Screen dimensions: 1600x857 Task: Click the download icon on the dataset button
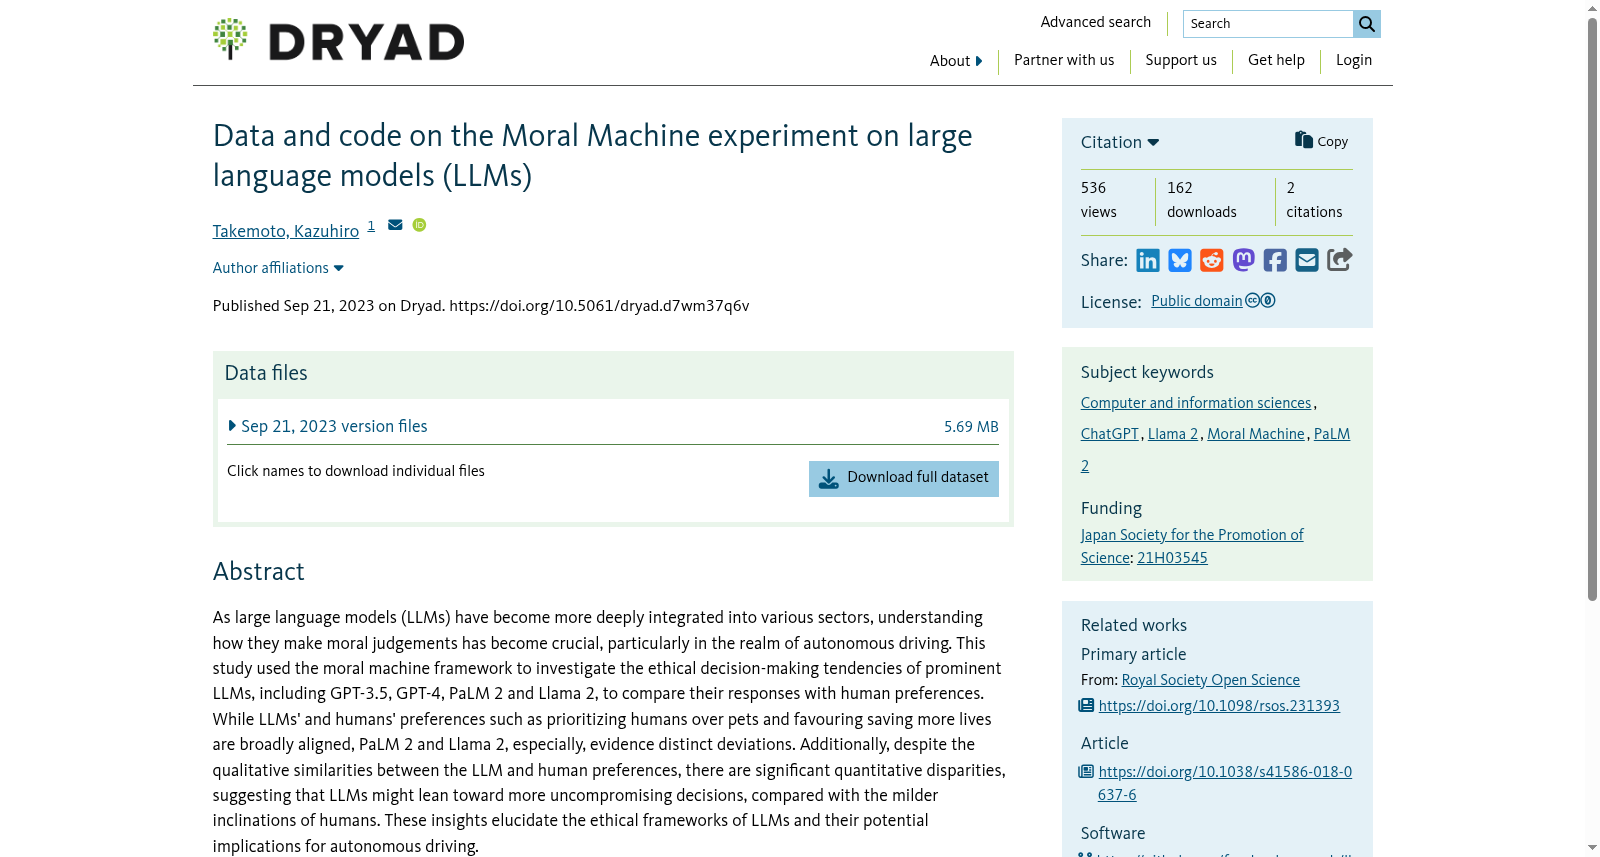829,479
